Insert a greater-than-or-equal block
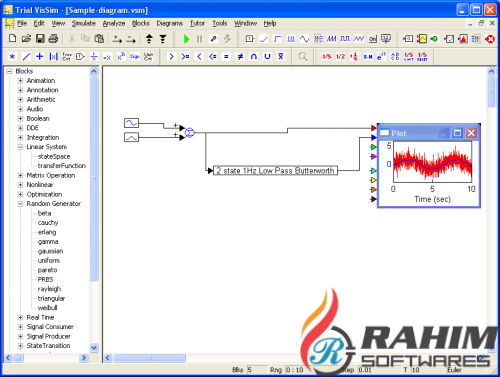 (185, 57)
